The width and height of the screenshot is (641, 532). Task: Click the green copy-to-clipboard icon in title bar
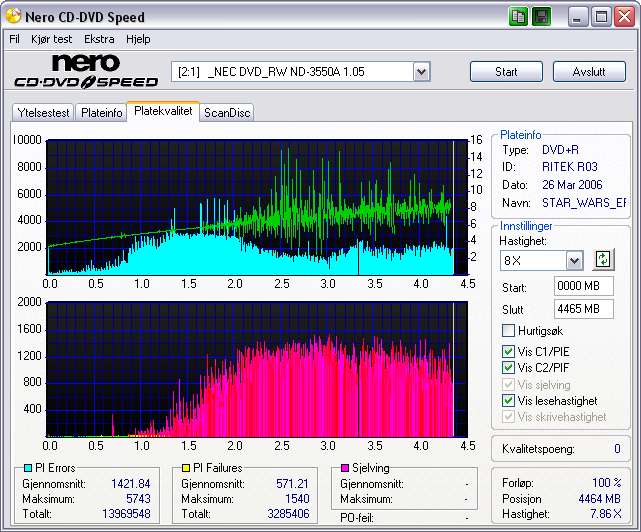point(518,16)
